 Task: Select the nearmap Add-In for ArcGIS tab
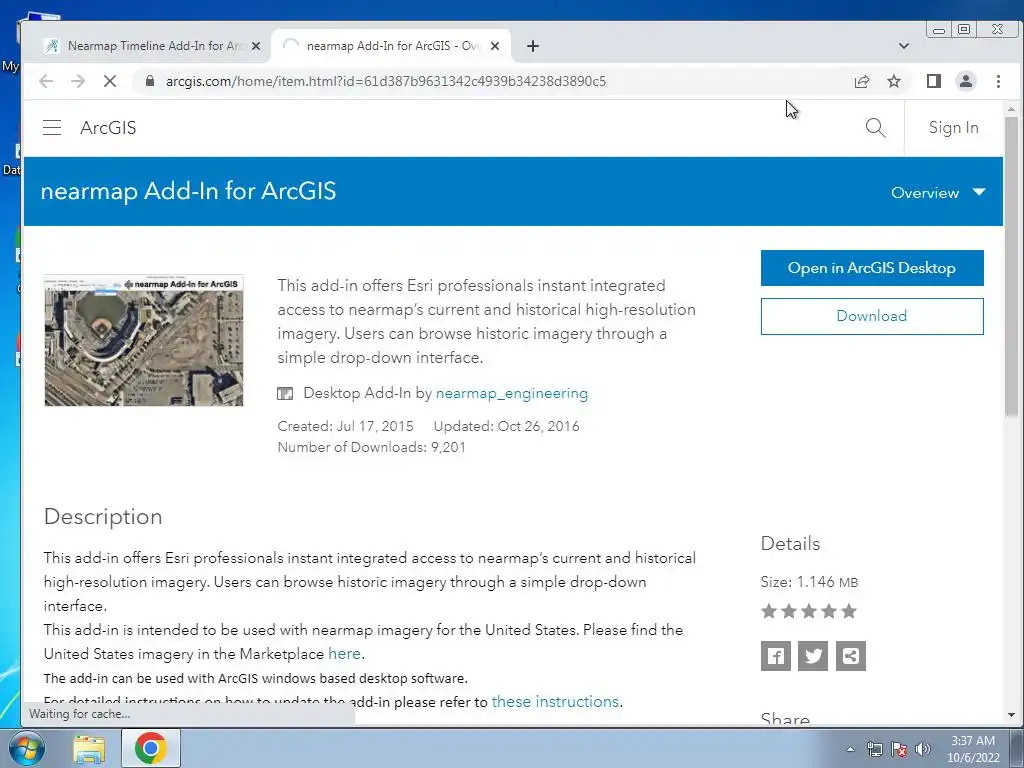391,46
